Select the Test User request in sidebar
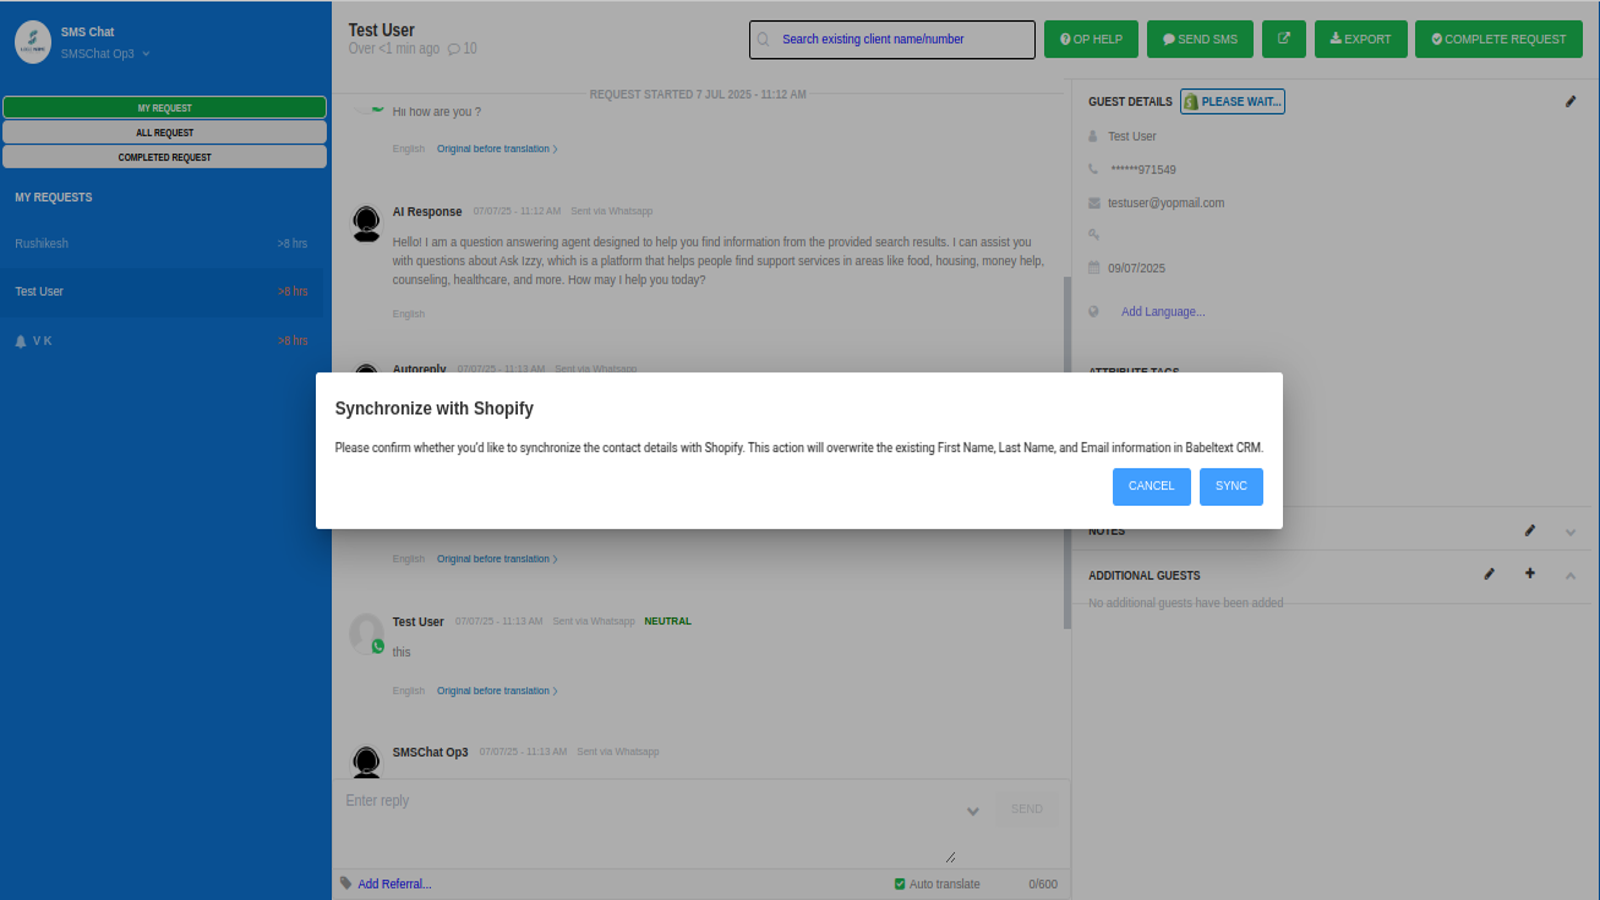The height and width of the screenshot is (900, 1600). point(163,292)
